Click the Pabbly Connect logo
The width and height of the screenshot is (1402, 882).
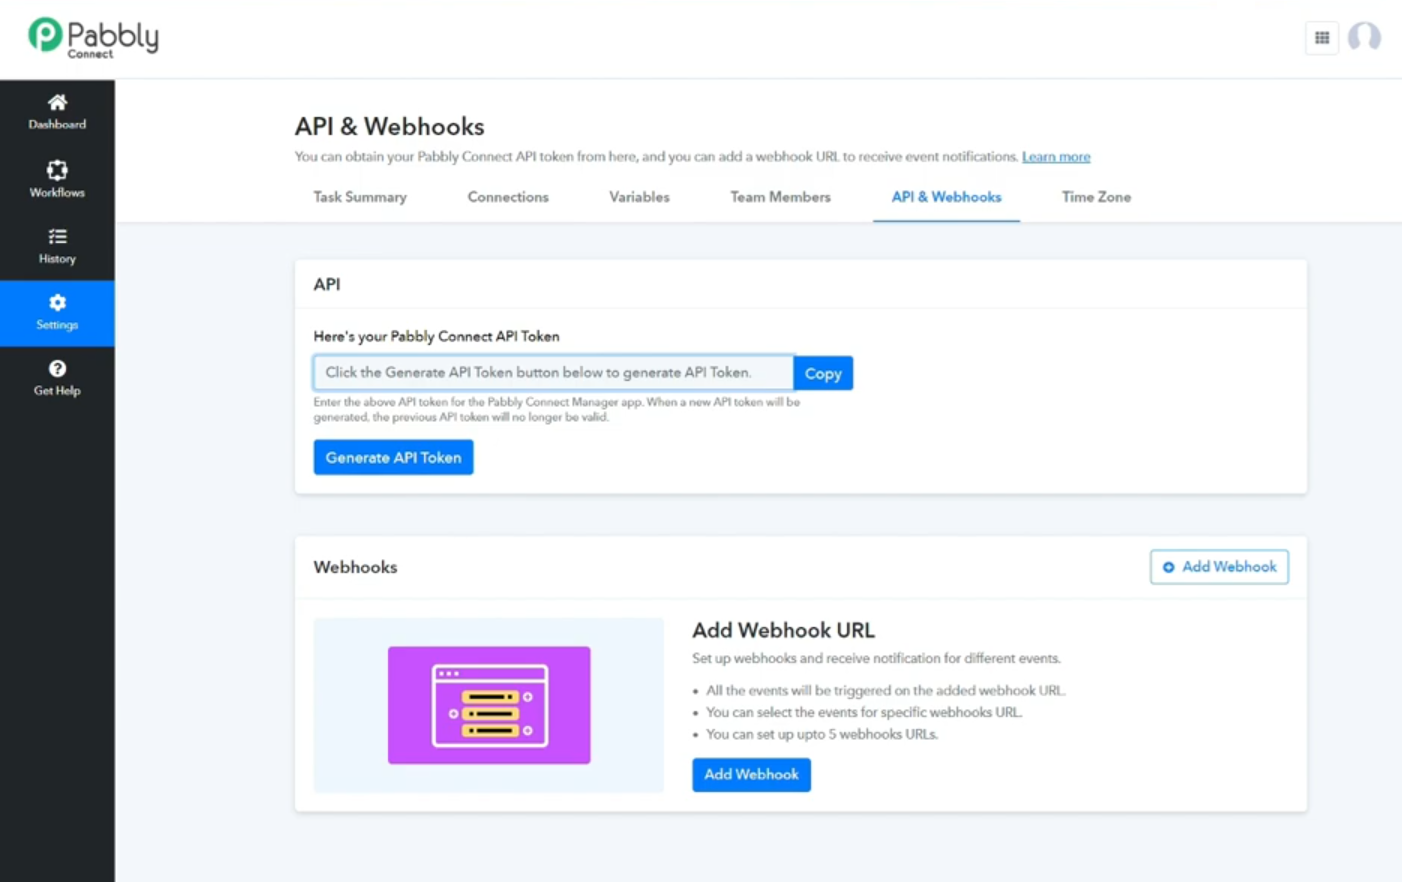click(93, 38)
